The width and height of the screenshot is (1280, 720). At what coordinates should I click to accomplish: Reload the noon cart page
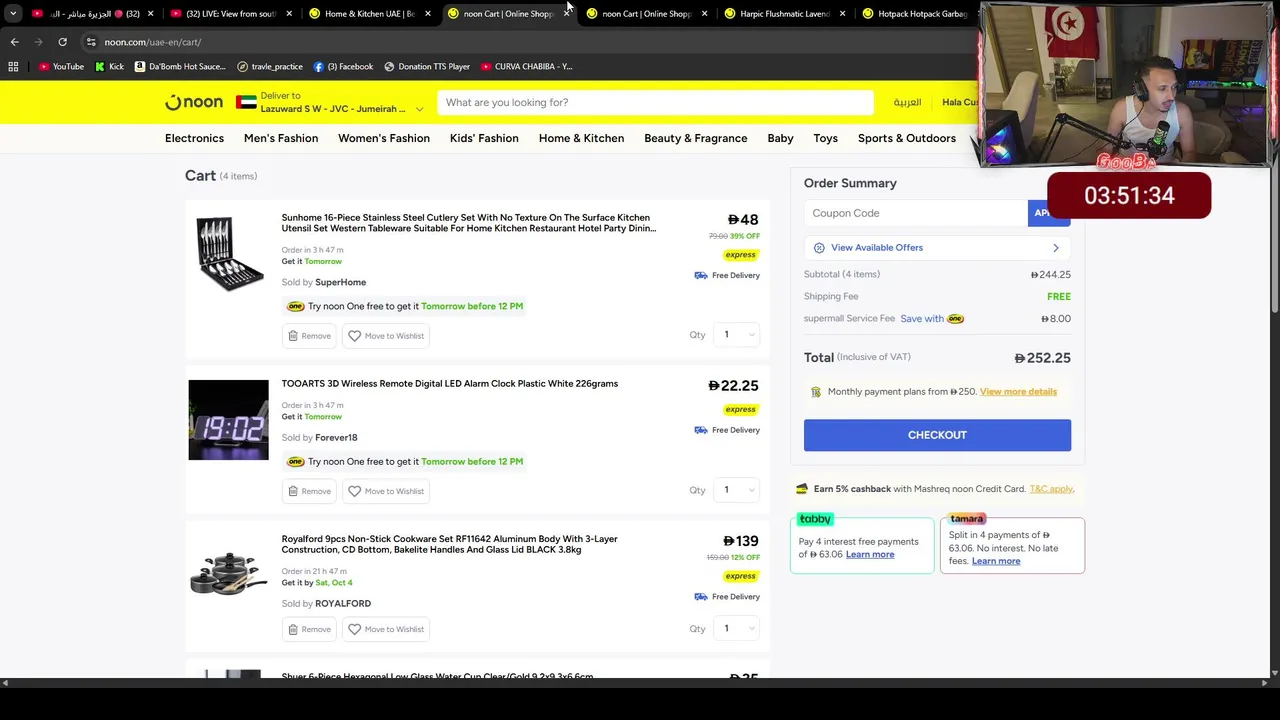[x=62, y=42]
